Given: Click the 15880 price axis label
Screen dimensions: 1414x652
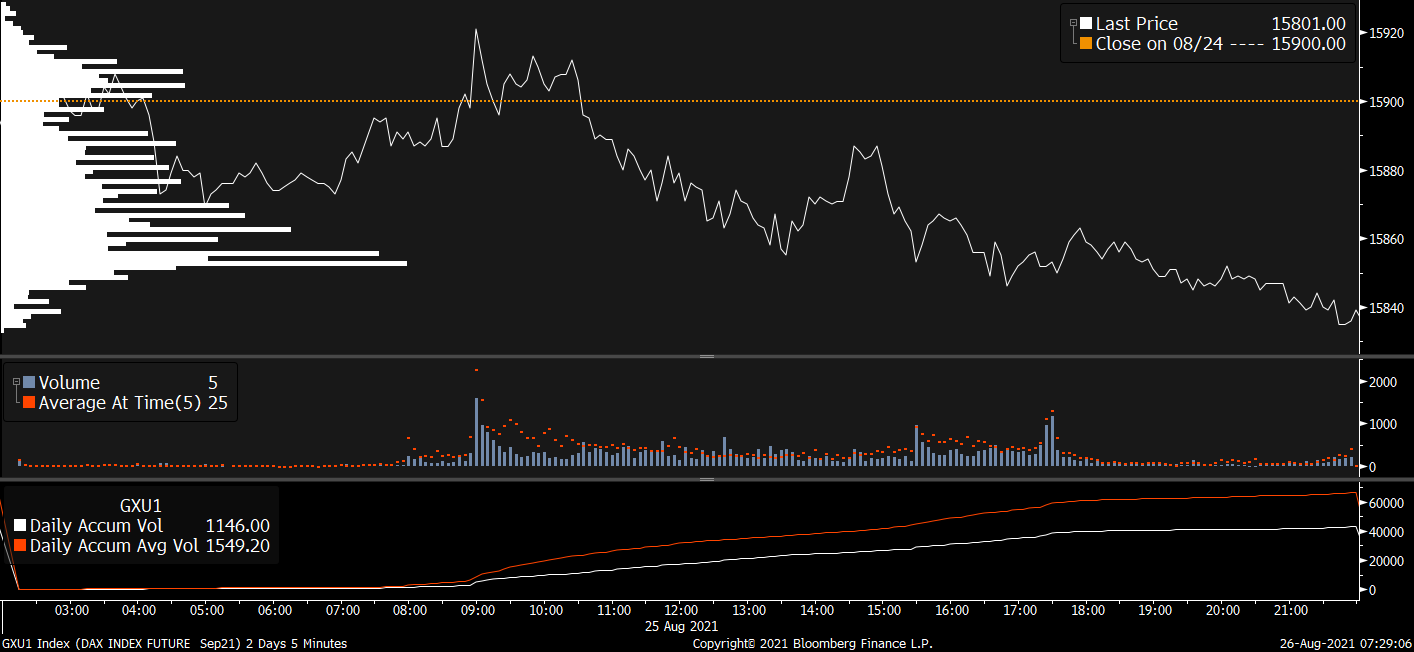Looking at the screenshot, I should 1387,171.
